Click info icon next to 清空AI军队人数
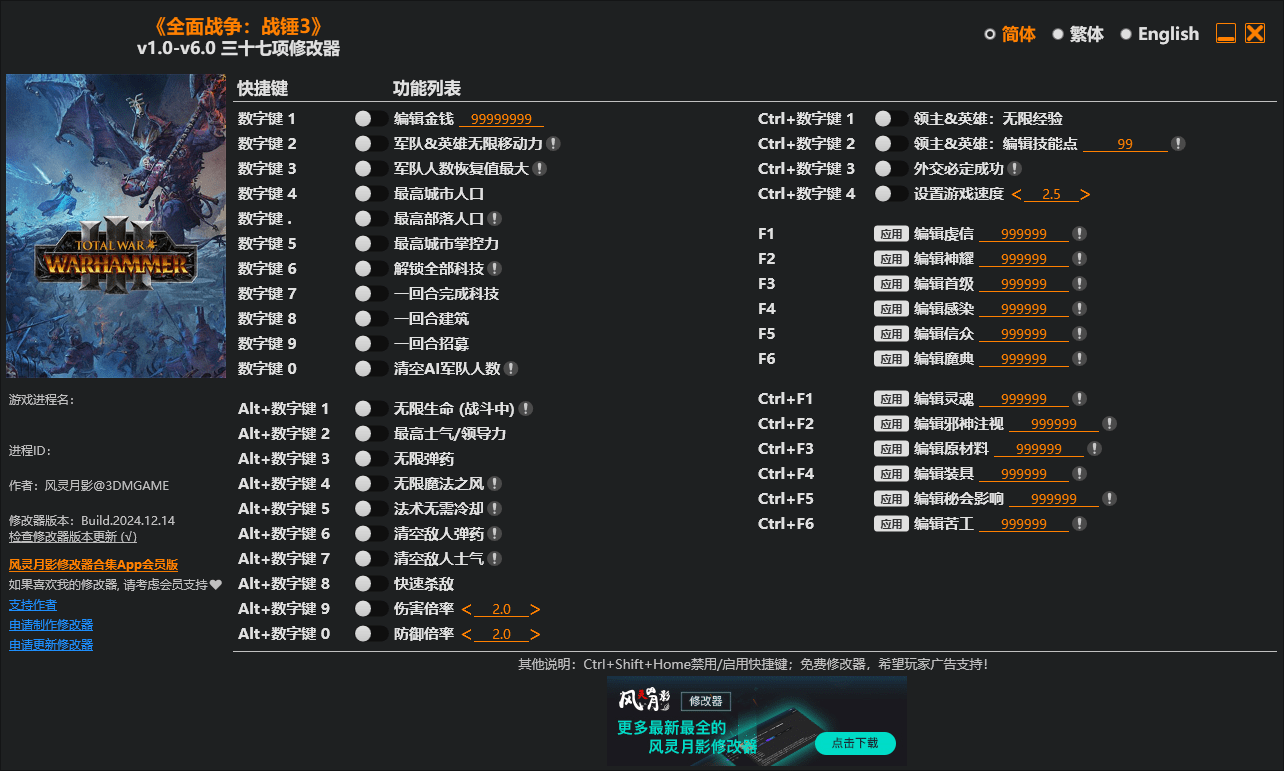 pos(510,369)
